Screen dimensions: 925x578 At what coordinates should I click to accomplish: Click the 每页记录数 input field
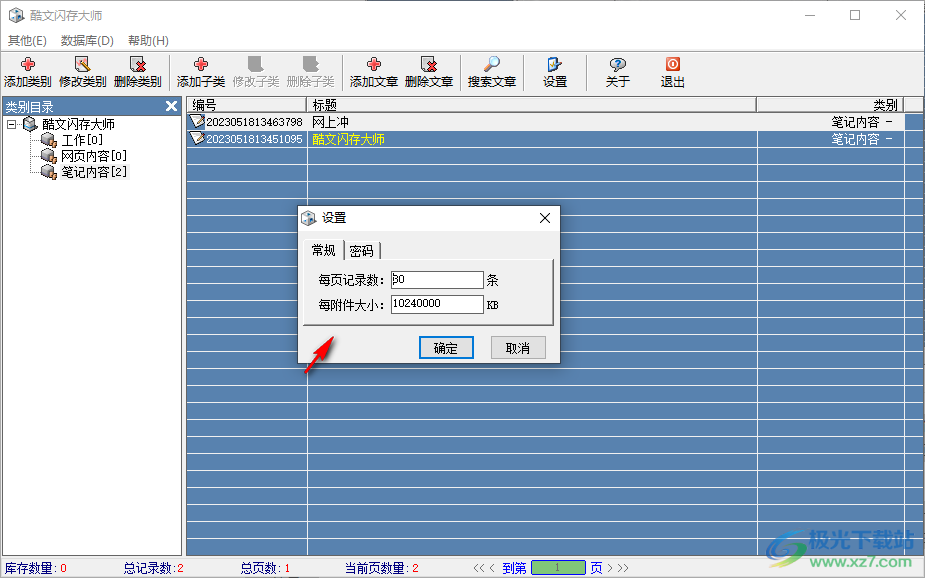[437, 280]
